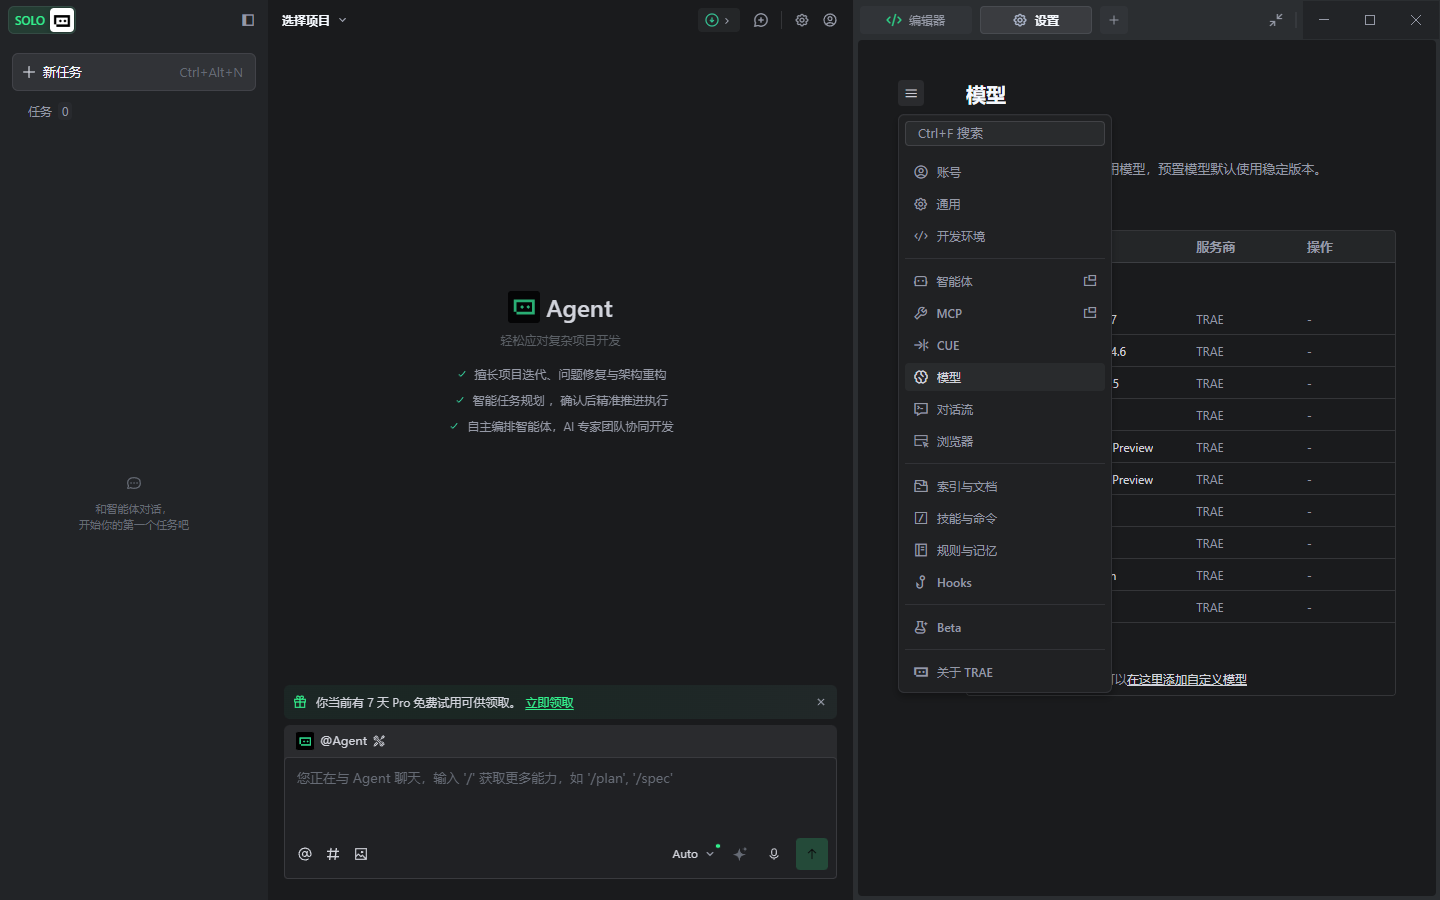This screenshot has width=1440, height=900.
Task: Click the 操作 column header
Action: point(1320,247)
